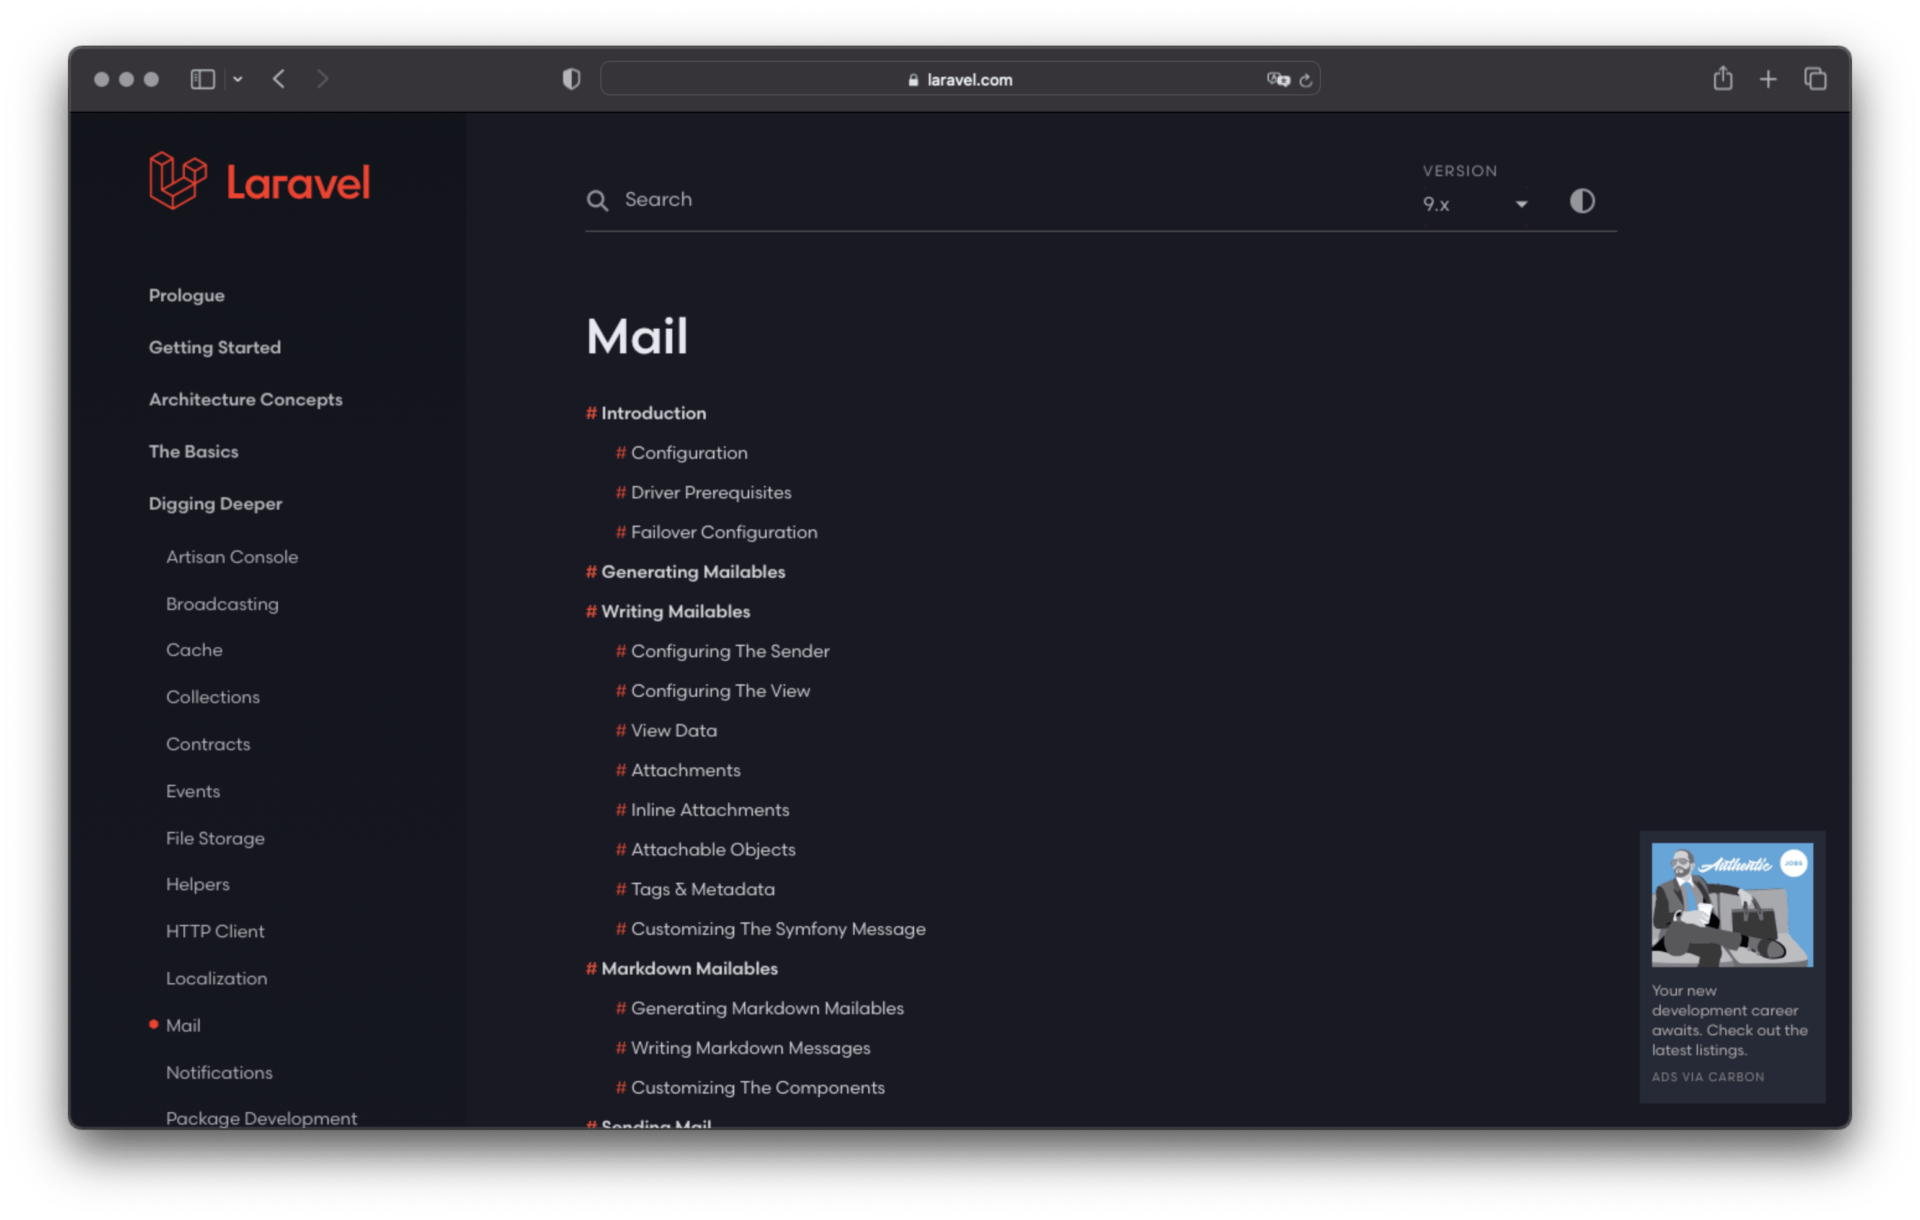Reload the page with the refresh icon

pyautogui.click(x=1305, y=80)
